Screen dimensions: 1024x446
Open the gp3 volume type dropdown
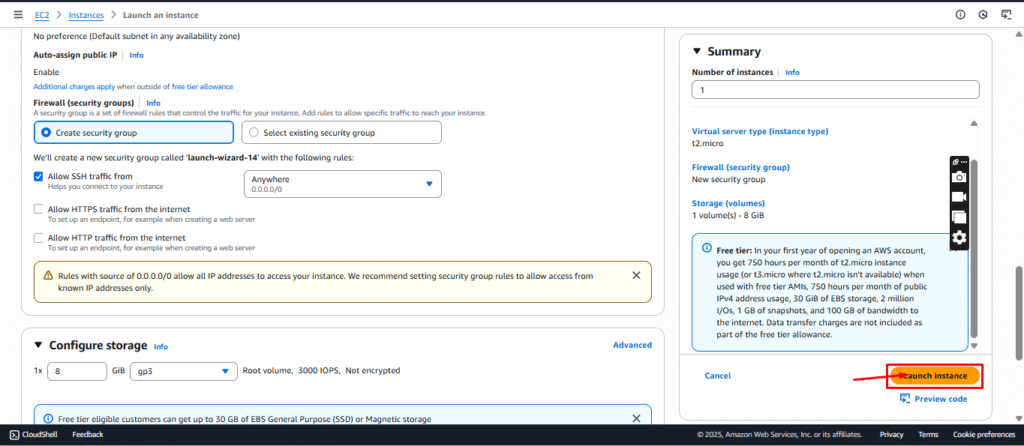tap(184, 371)
